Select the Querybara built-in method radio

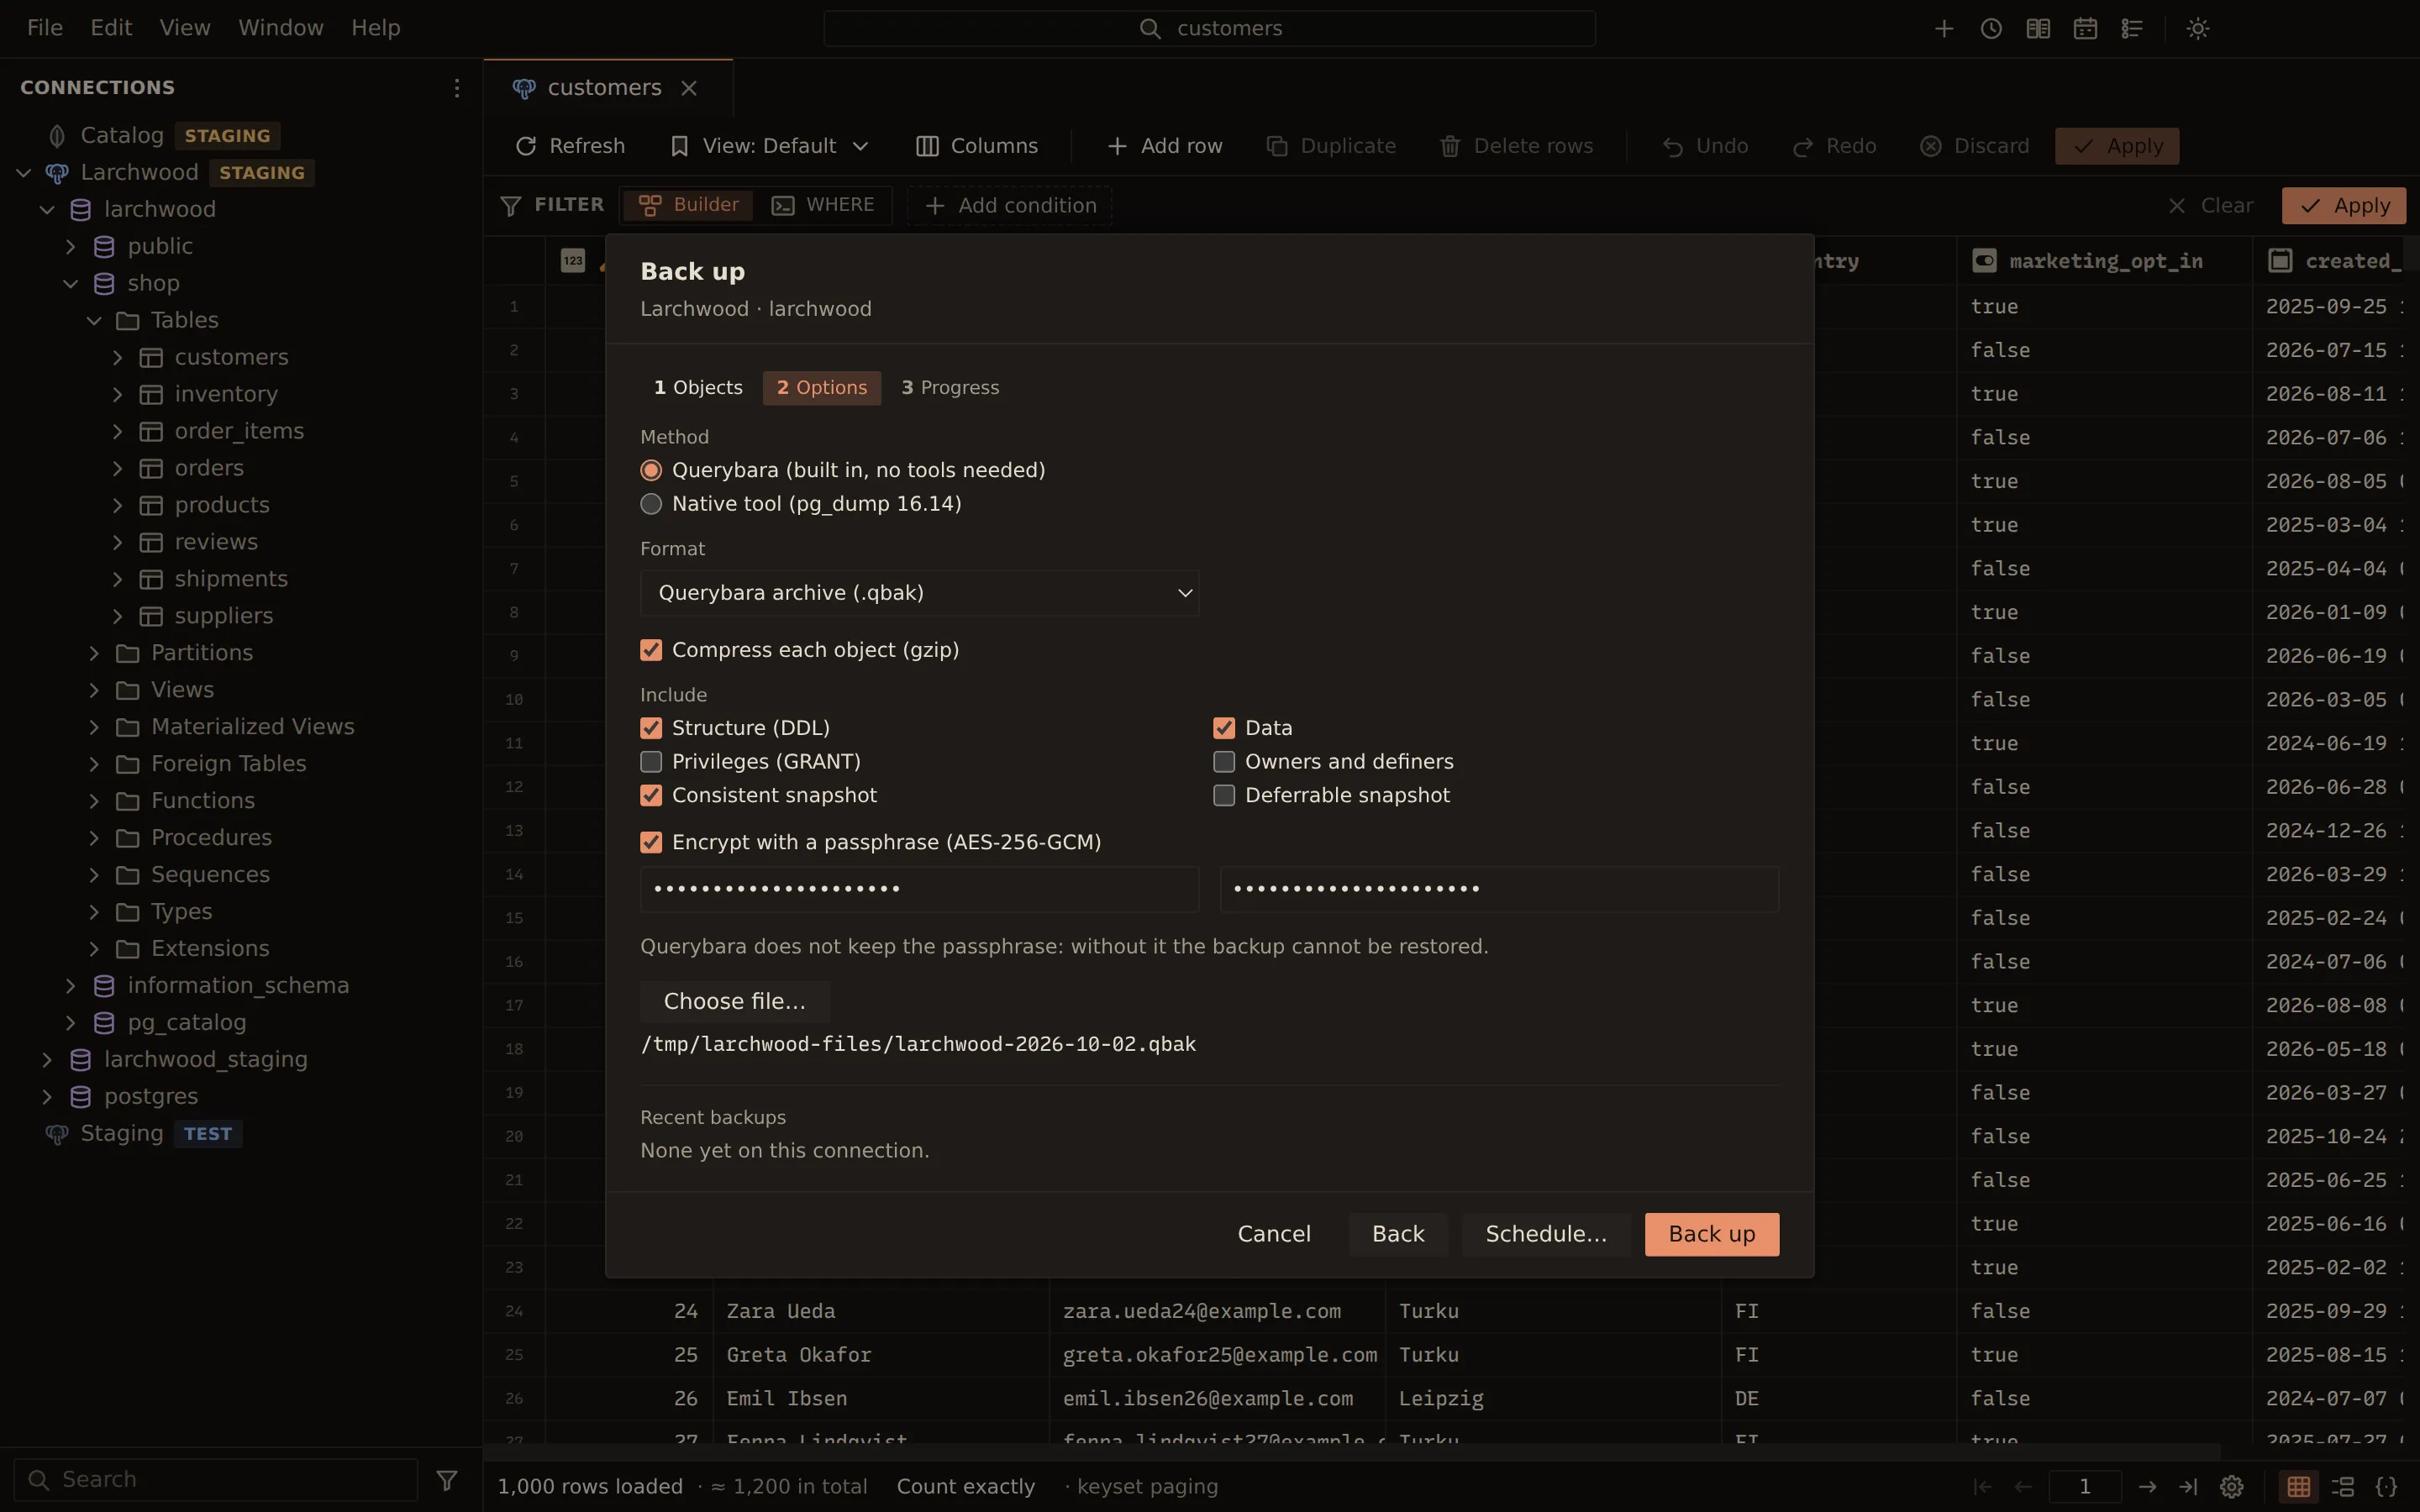click(651, 470)
